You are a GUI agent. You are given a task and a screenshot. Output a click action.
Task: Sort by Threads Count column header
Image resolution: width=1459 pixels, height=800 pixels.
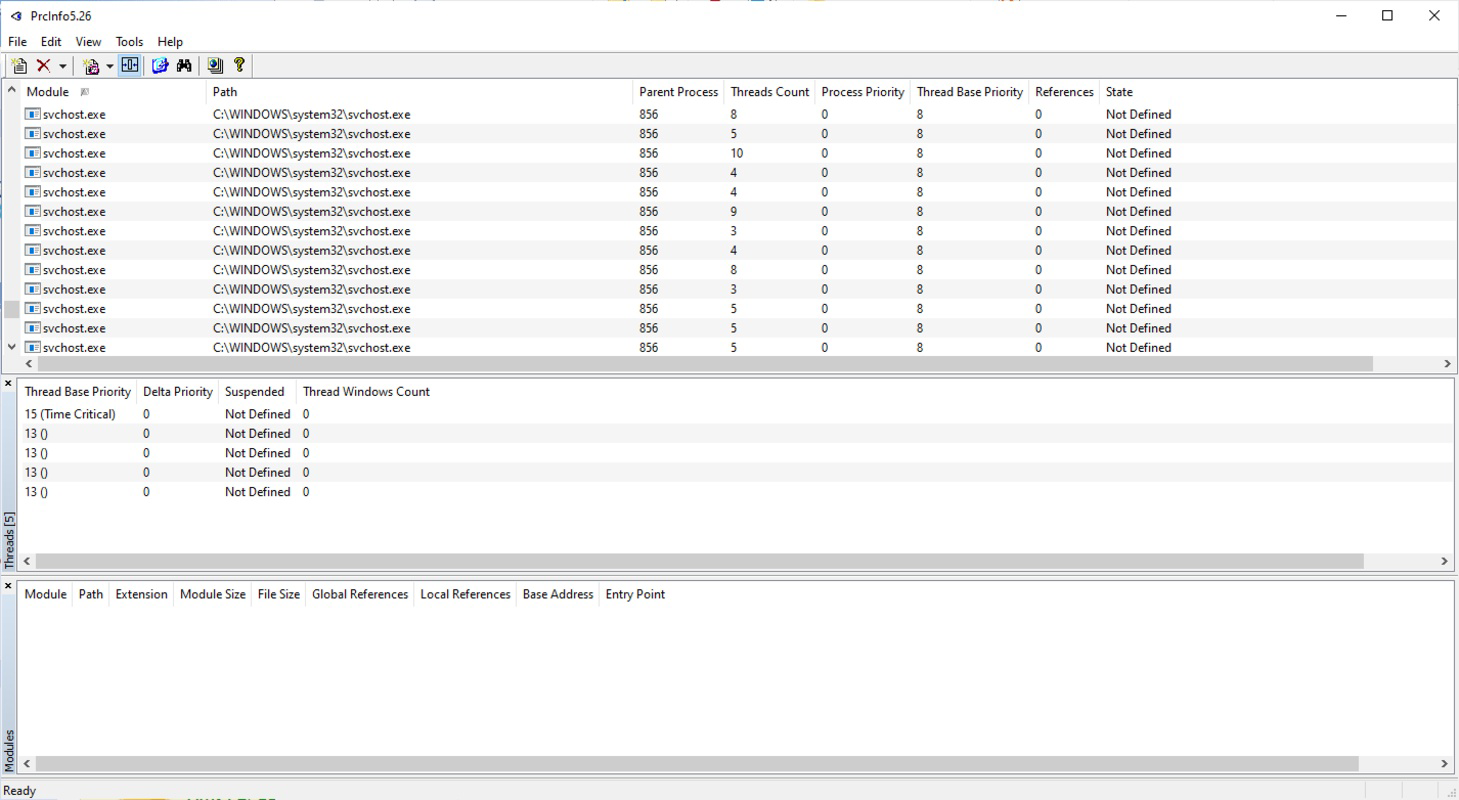click(x=769, y=92)
